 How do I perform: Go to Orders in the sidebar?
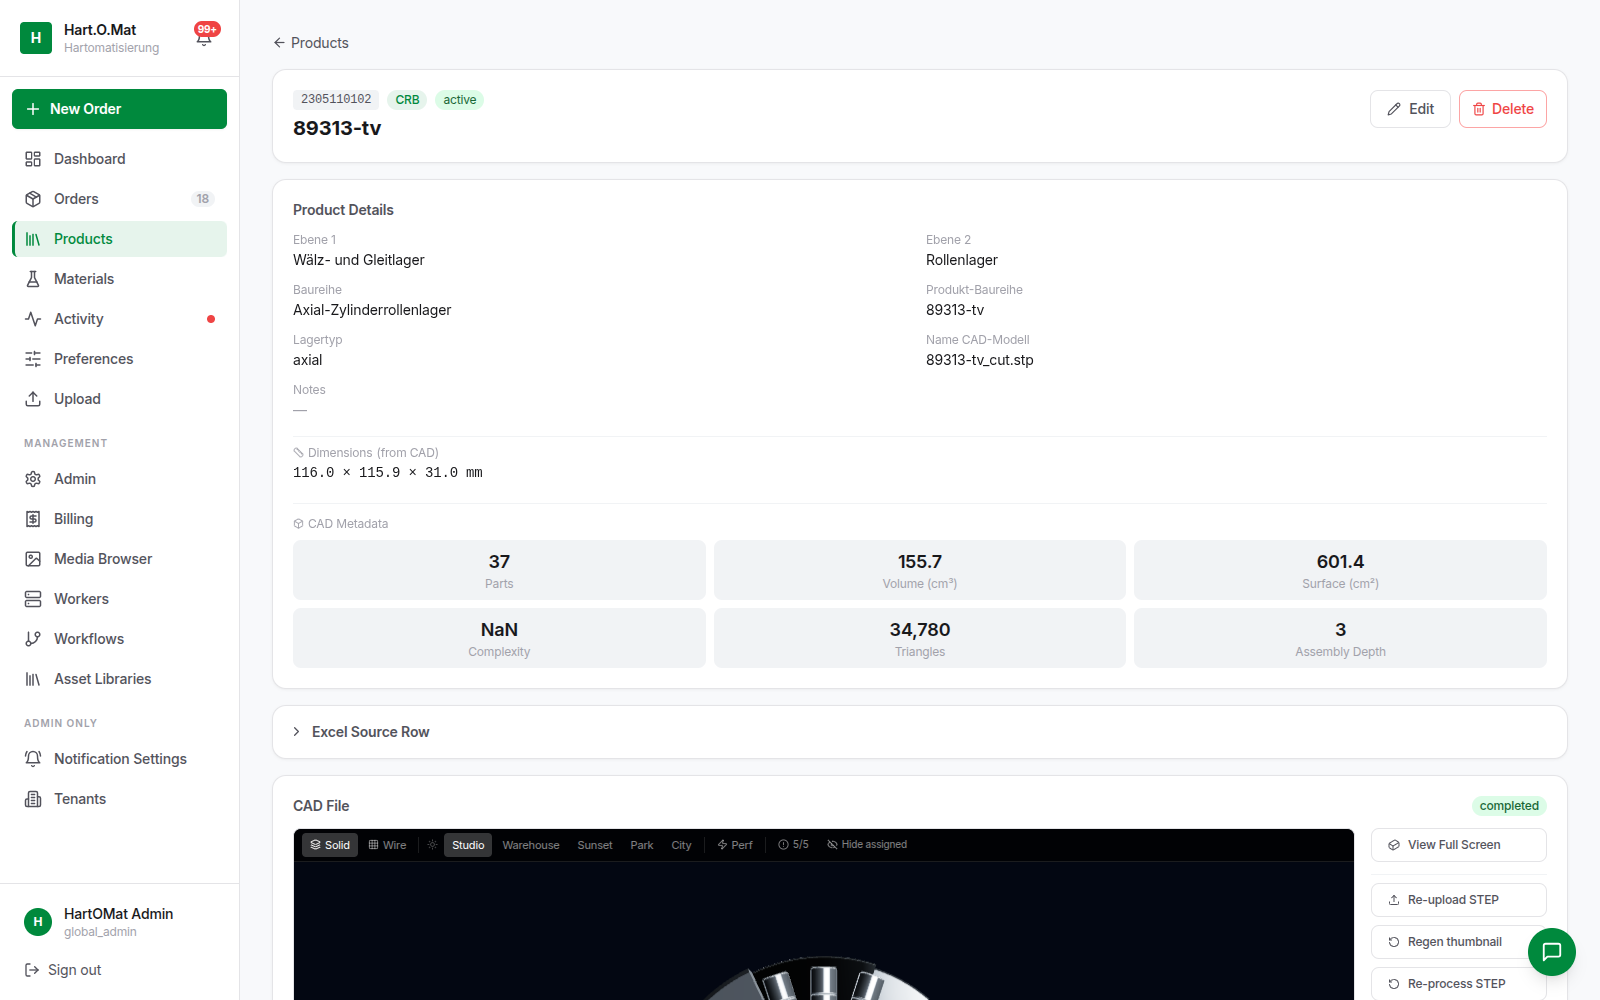tap(119, 199)
